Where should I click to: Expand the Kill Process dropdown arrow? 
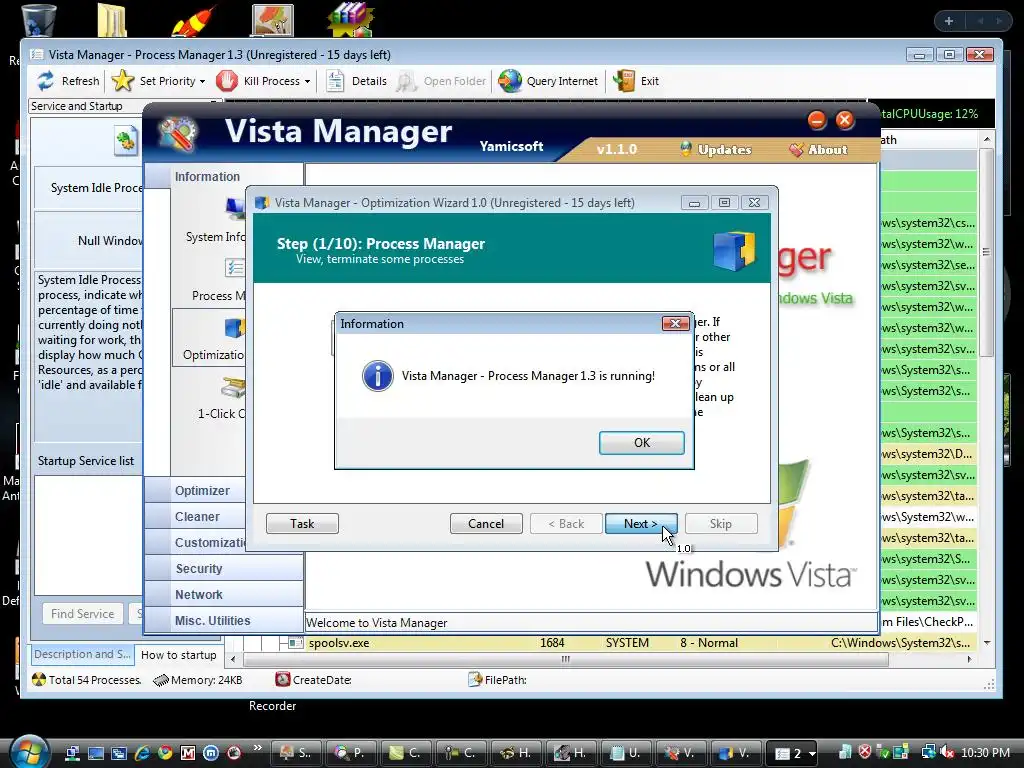[x=307, y=82]
